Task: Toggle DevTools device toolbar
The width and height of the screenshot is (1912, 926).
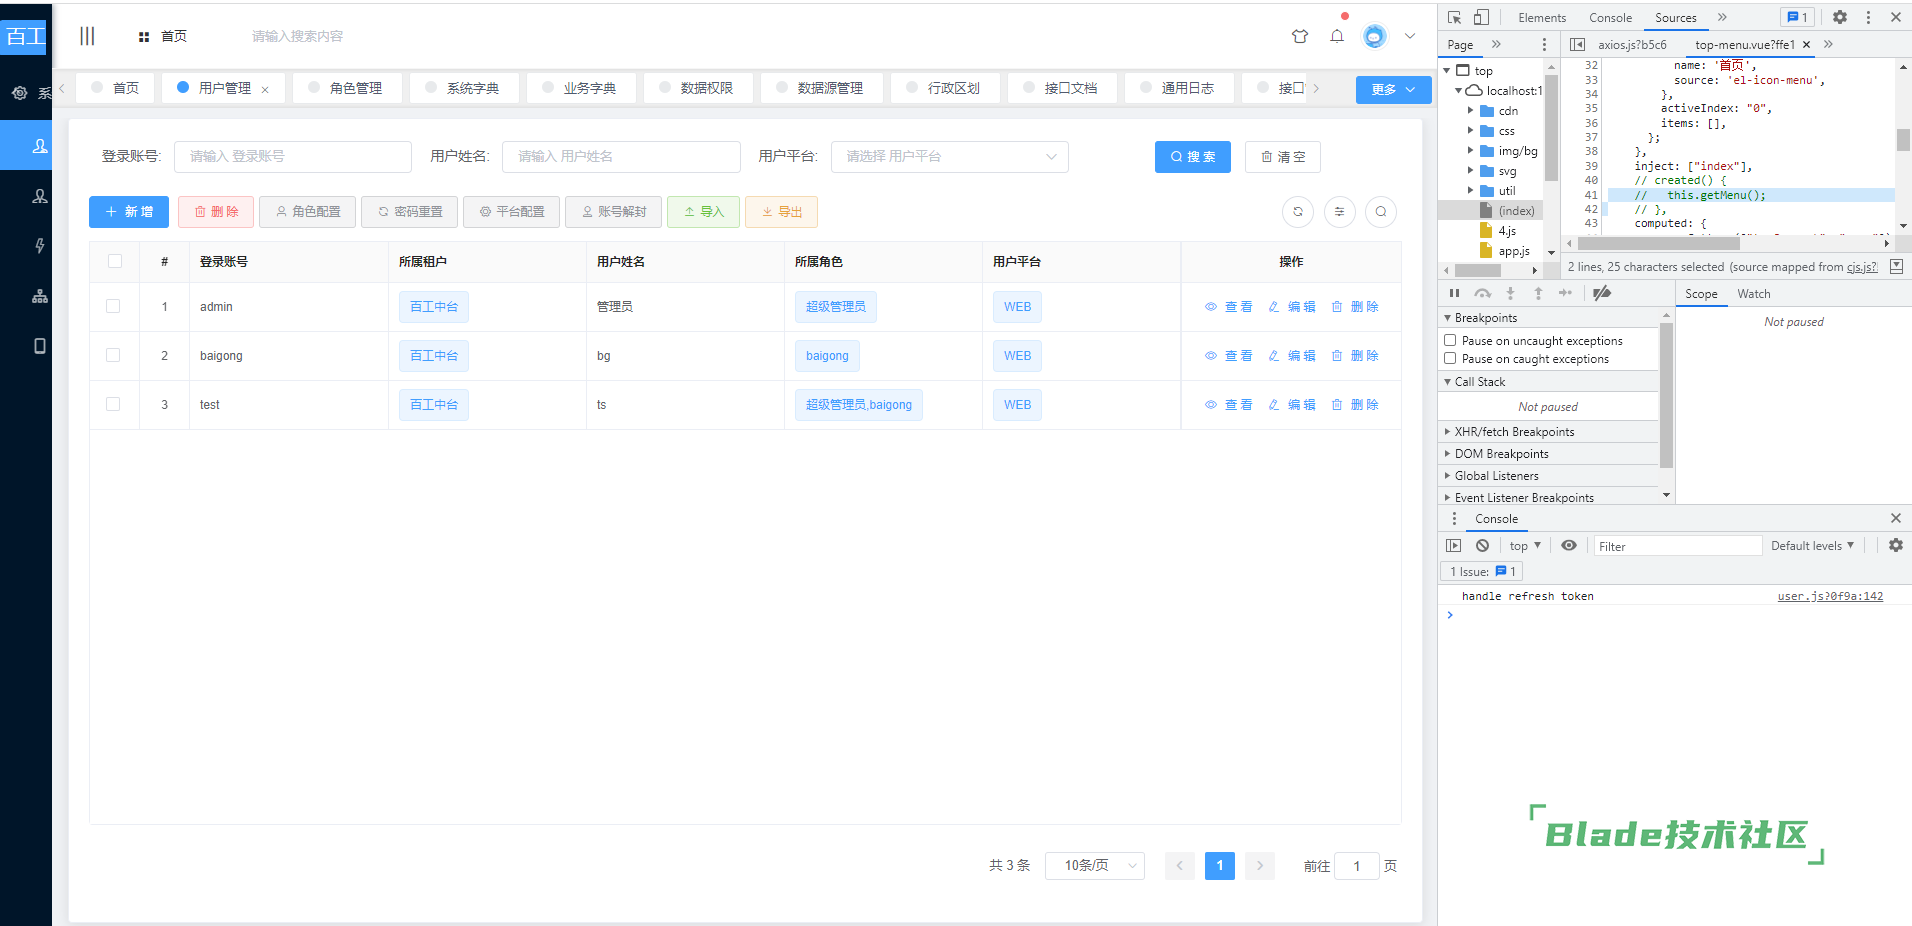Action: coord(1481,17)
